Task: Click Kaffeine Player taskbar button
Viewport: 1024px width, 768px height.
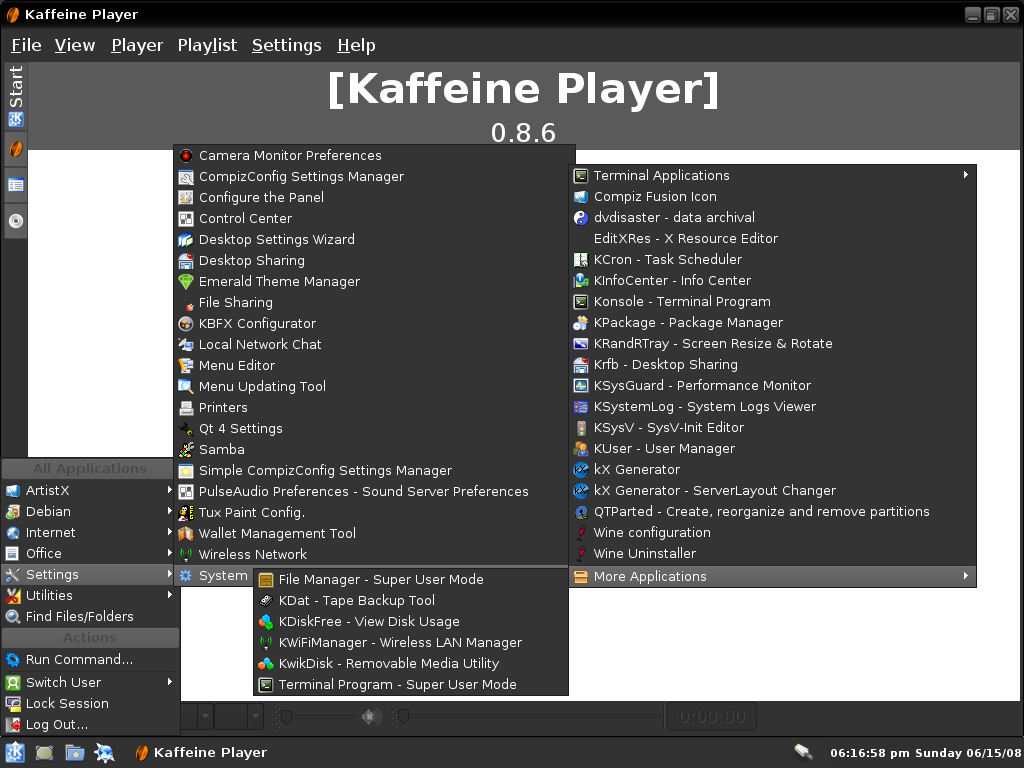Action: click(x=201, y=752)
